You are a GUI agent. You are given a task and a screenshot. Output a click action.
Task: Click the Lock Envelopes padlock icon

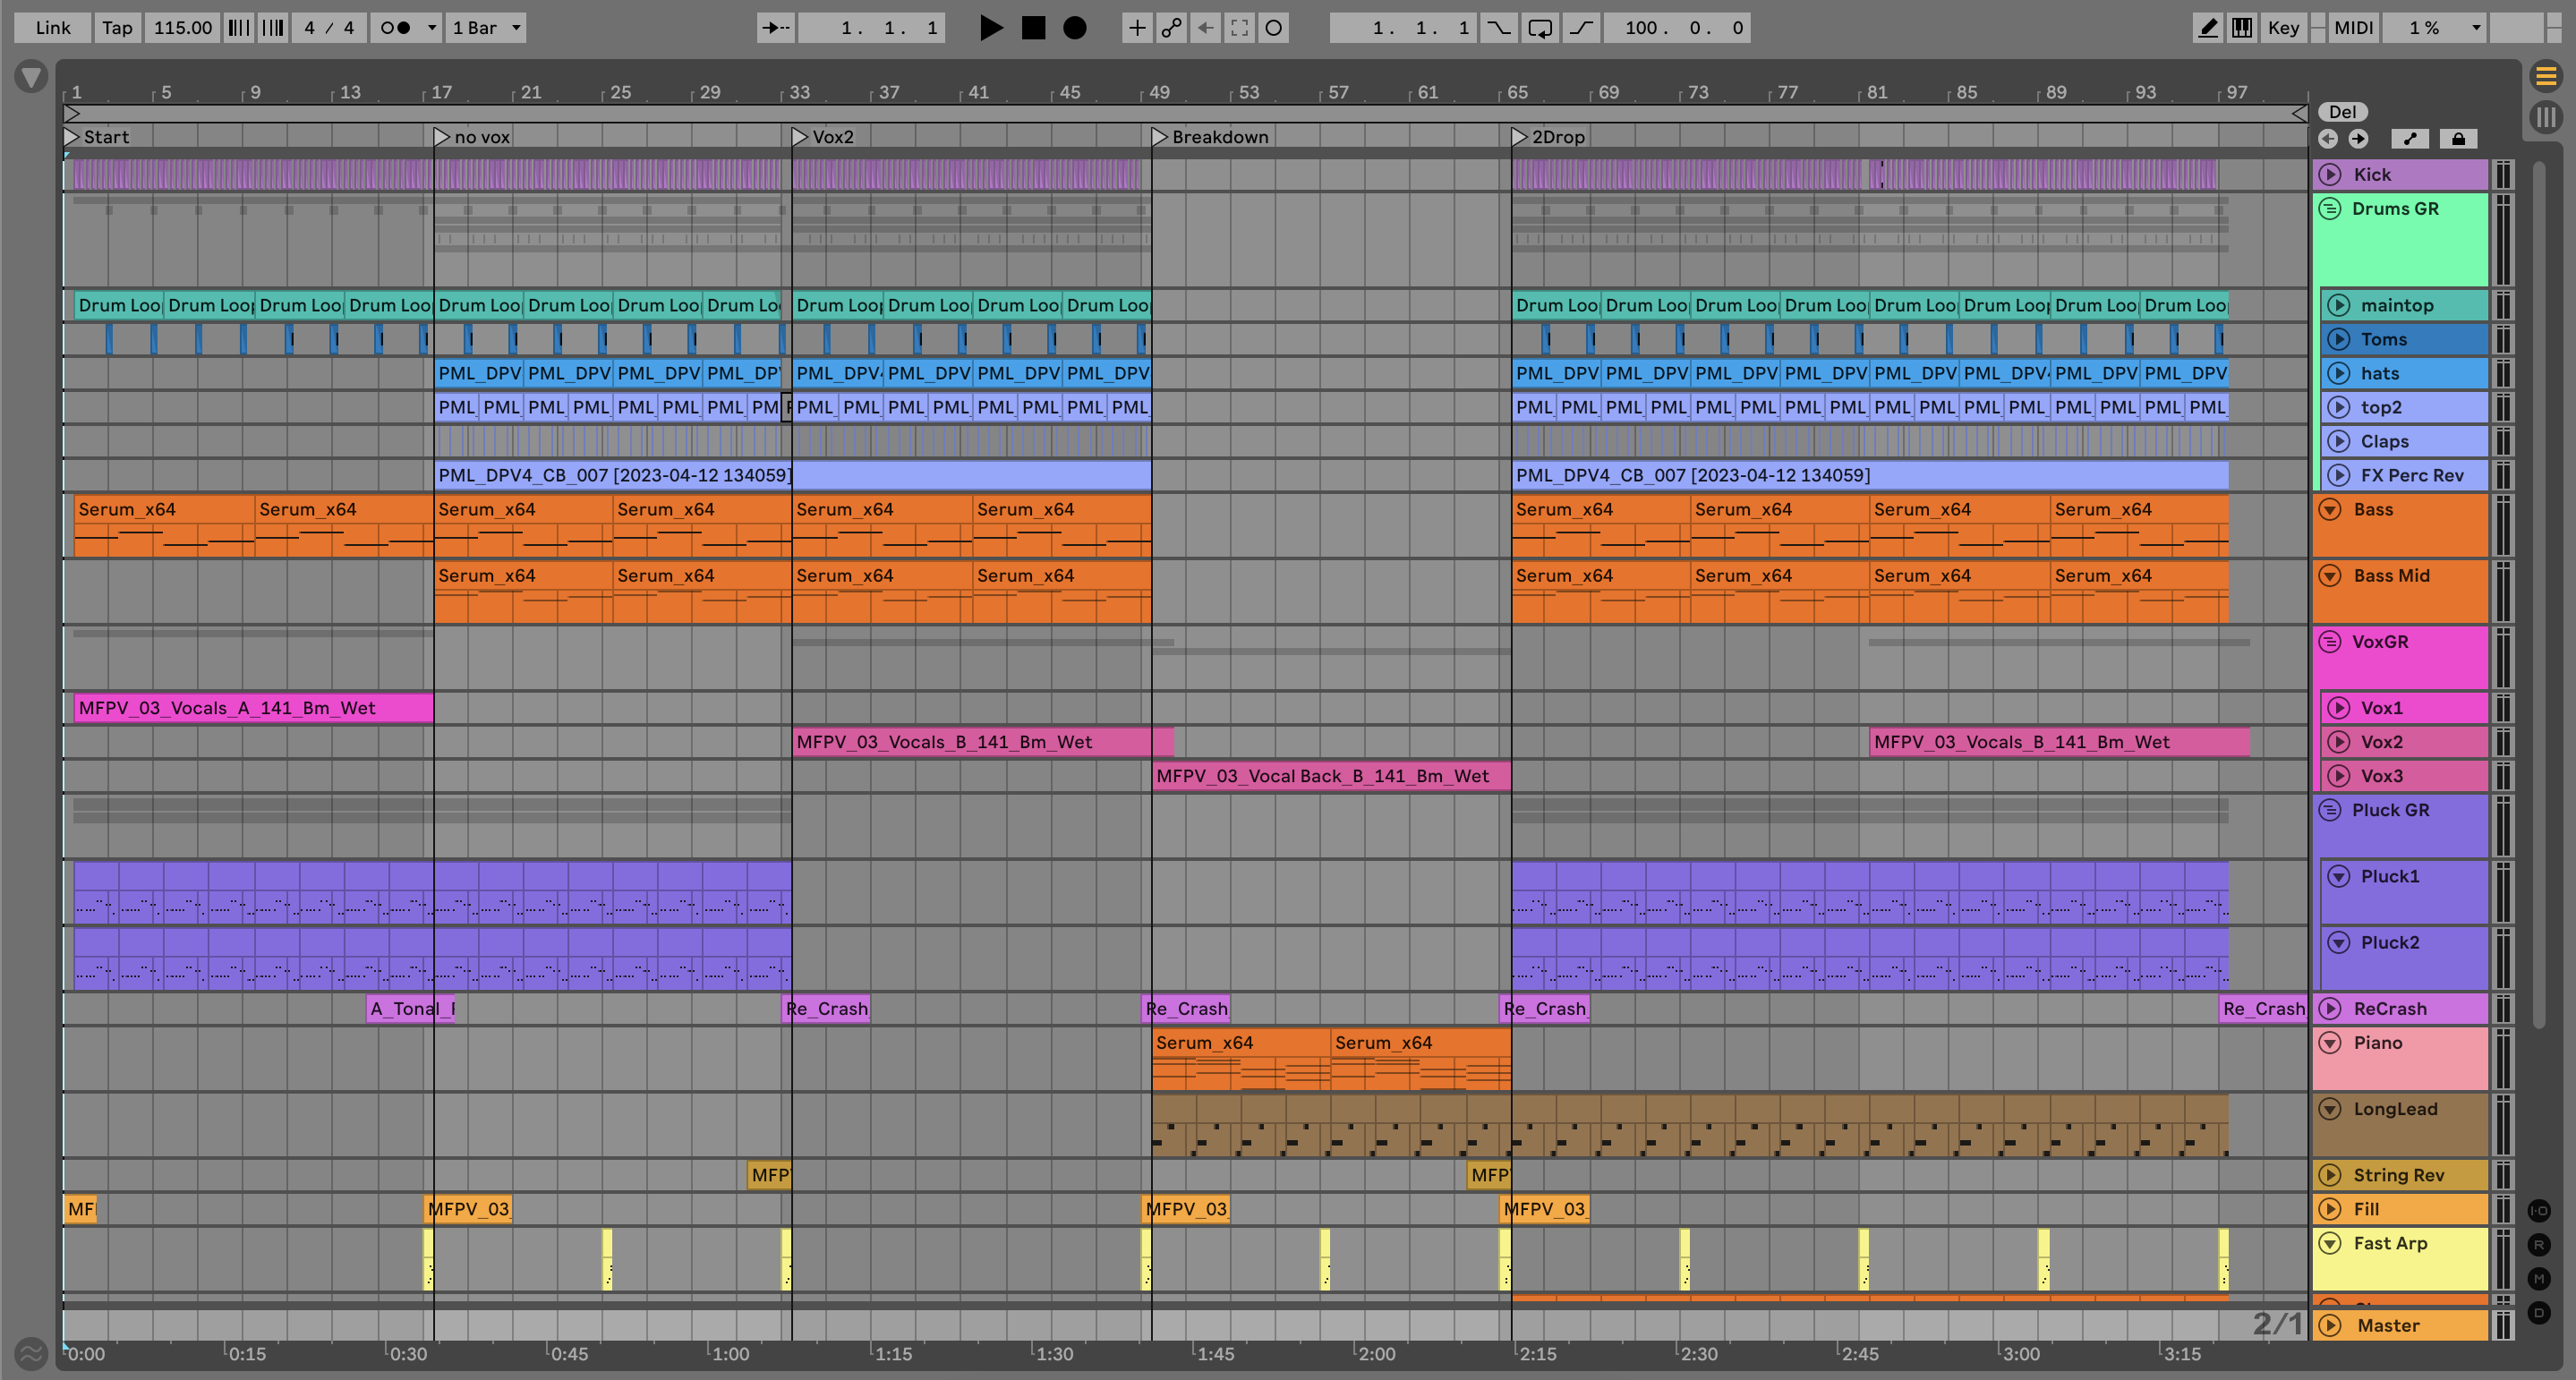click(x=2458, y=139)
